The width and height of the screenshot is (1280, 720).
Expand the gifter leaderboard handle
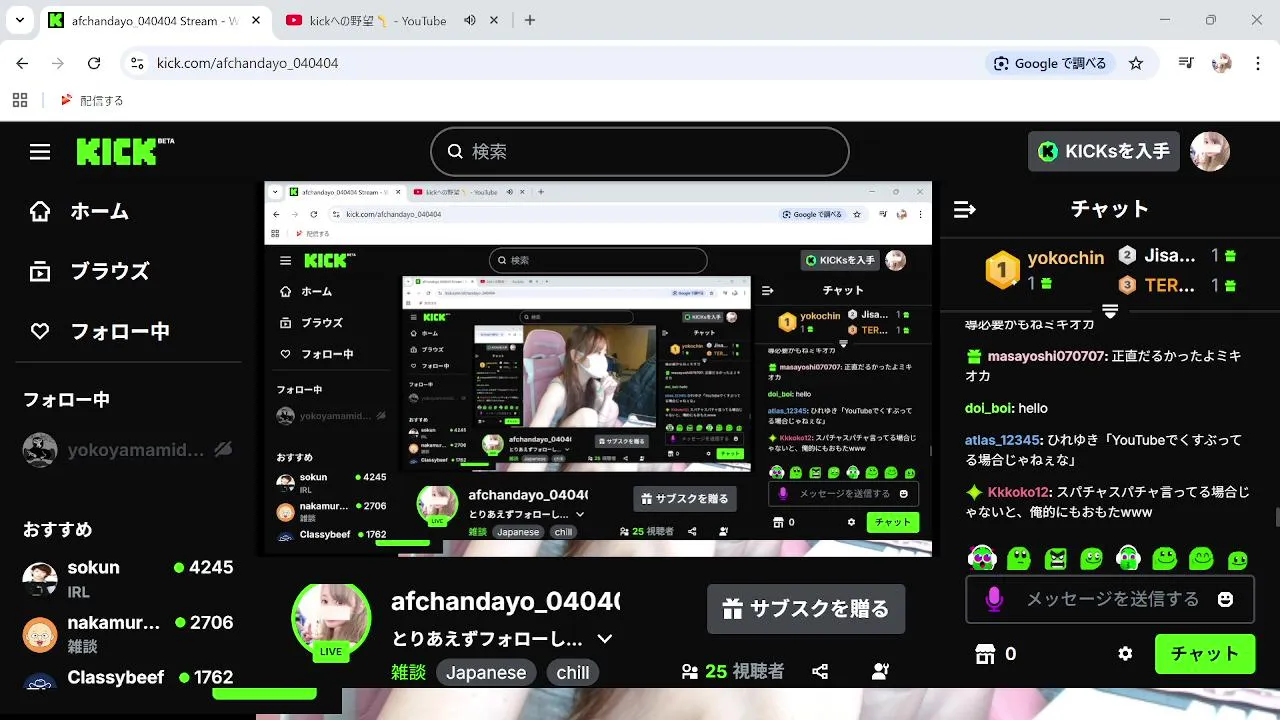tap(1110, 311)
